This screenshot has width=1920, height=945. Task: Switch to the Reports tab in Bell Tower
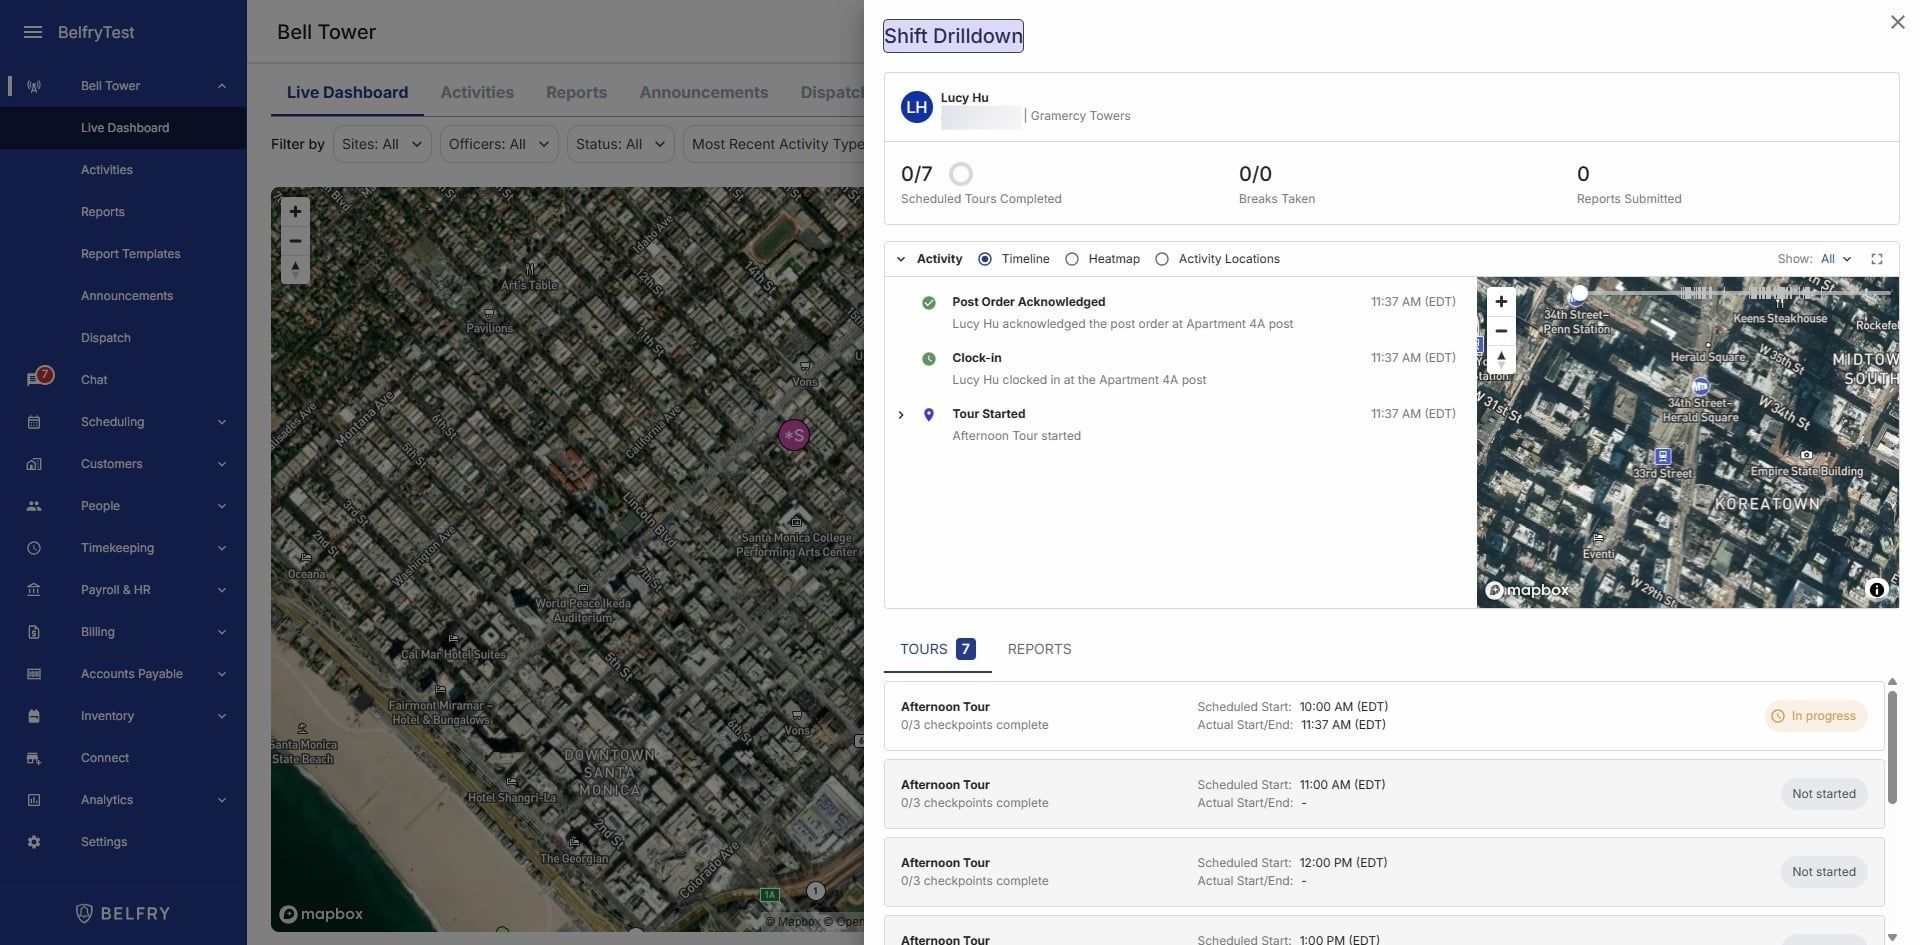576,92
